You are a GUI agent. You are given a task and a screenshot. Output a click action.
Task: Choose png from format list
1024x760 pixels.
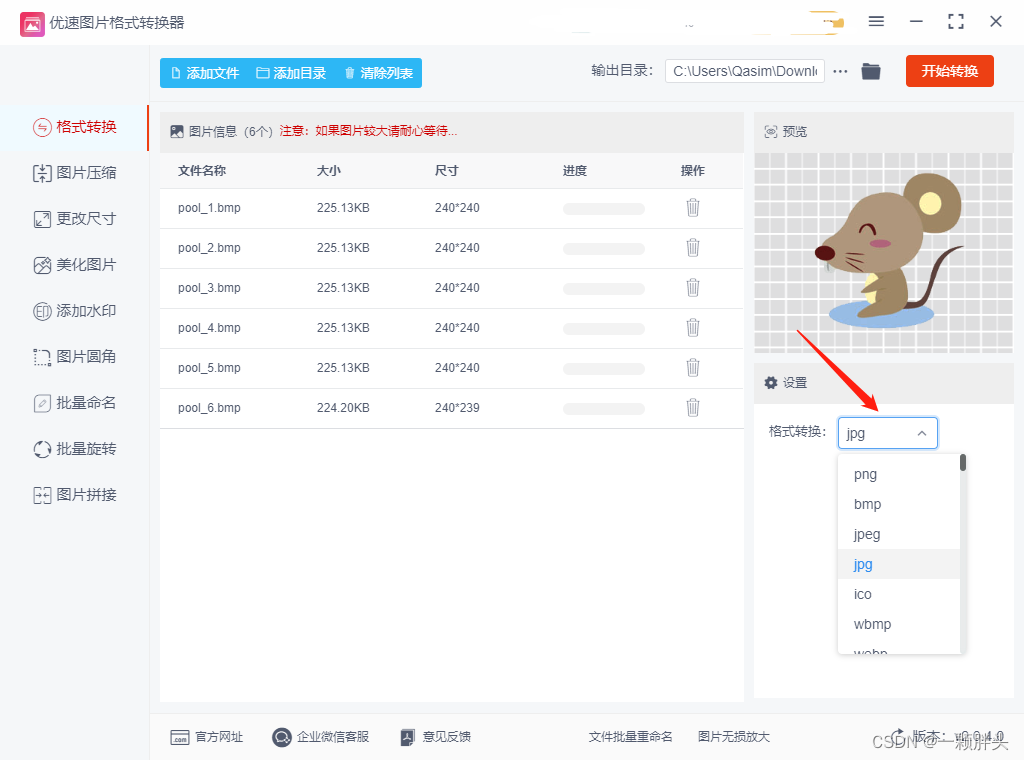[x=899, y=475]
